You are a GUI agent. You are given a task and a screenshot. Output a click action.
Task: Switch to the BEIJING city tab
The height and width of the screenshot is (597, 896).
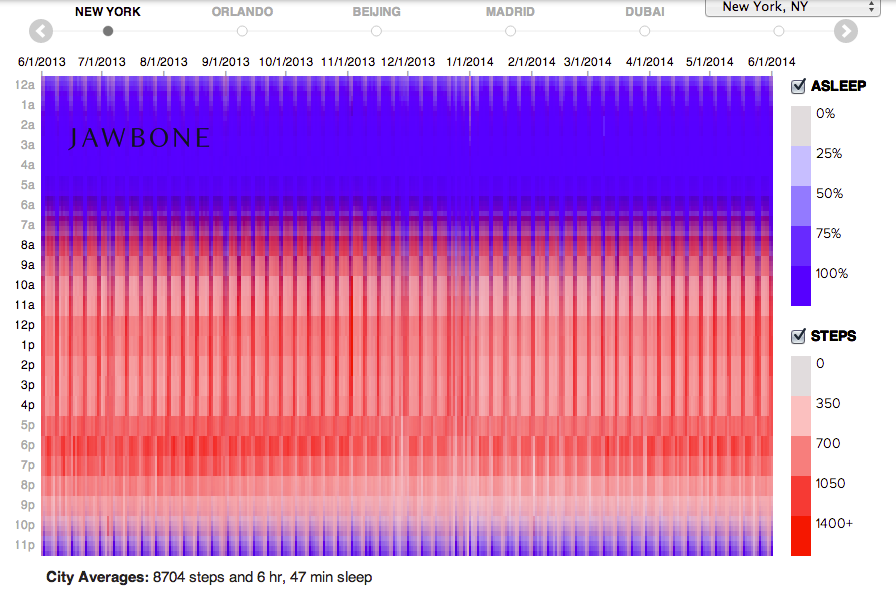[377, 11]
